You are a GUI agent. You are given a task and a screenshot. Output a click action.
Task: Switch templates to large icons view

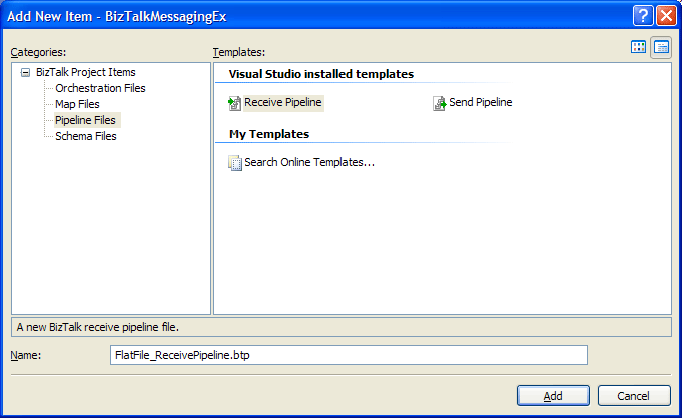pos(639,47)
